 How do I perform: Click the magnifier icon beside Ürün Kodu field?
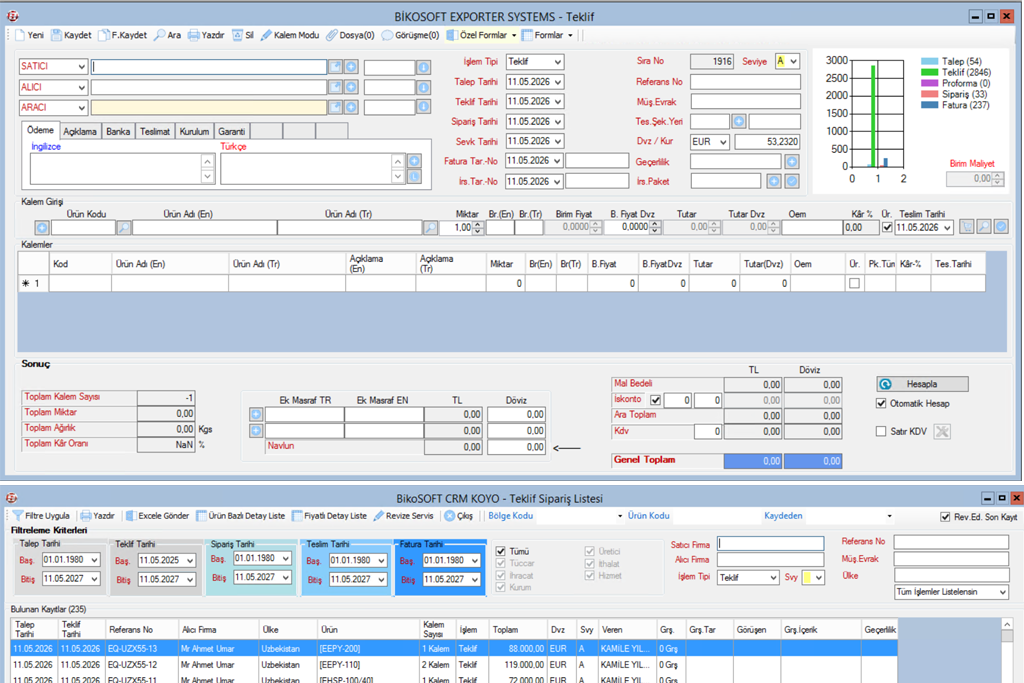[x=123, y=227]
